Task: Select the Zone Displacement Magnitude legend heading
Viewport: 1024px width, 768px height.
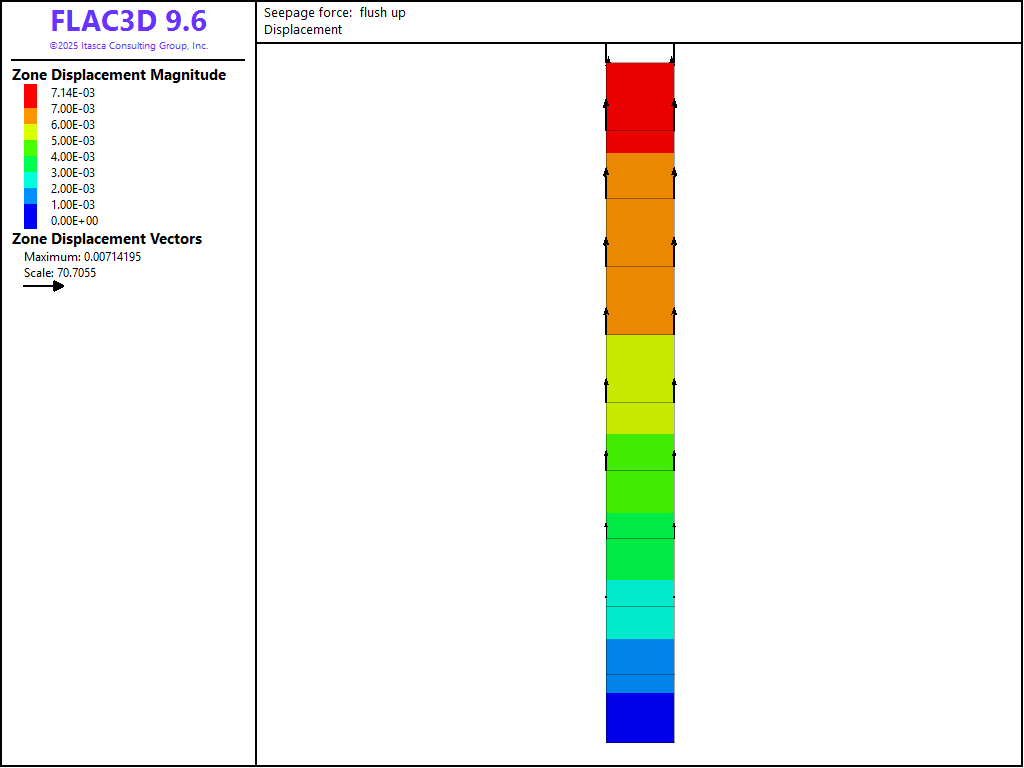Action: pyautogui.click(x=119, y=75)
